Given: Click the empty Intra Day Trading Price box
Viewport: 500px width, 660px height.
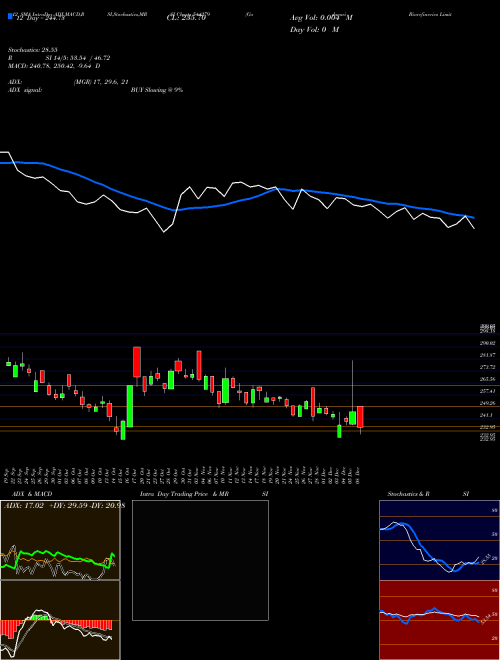Looking at the screenshot, I should pos(200,560).
